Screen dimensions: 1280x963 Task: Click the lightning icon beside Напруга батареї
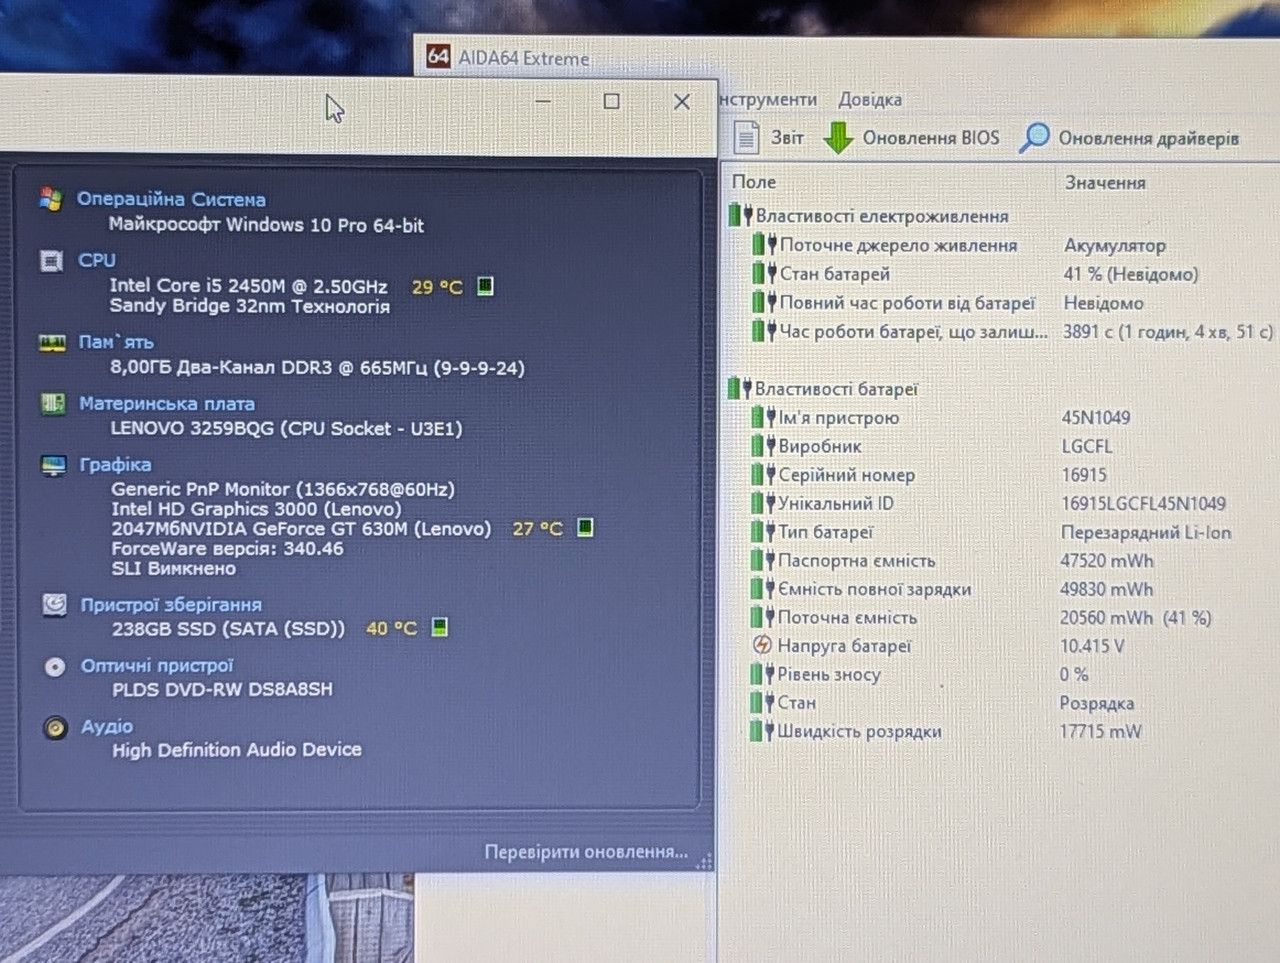pyautogui.click(x=763, y=645)
